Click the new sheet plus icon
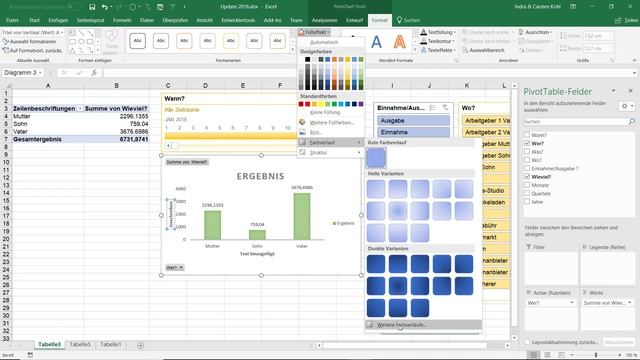Image resolution: width=640 pixels, height=360 pixels. (x=140, y=345)
